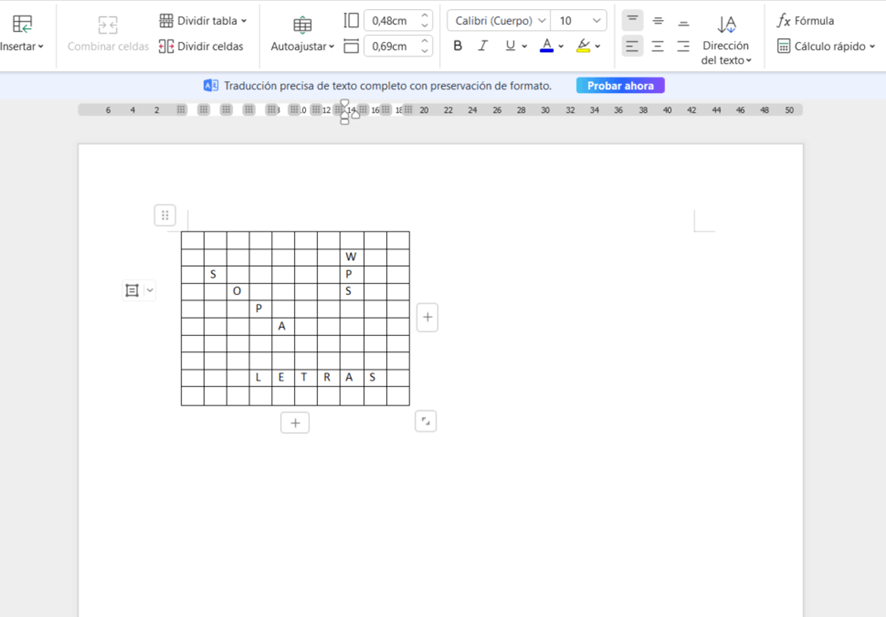The image size is (886, 617).
Task: Click the Fórmula button
Action: click(x=805, y=21)
